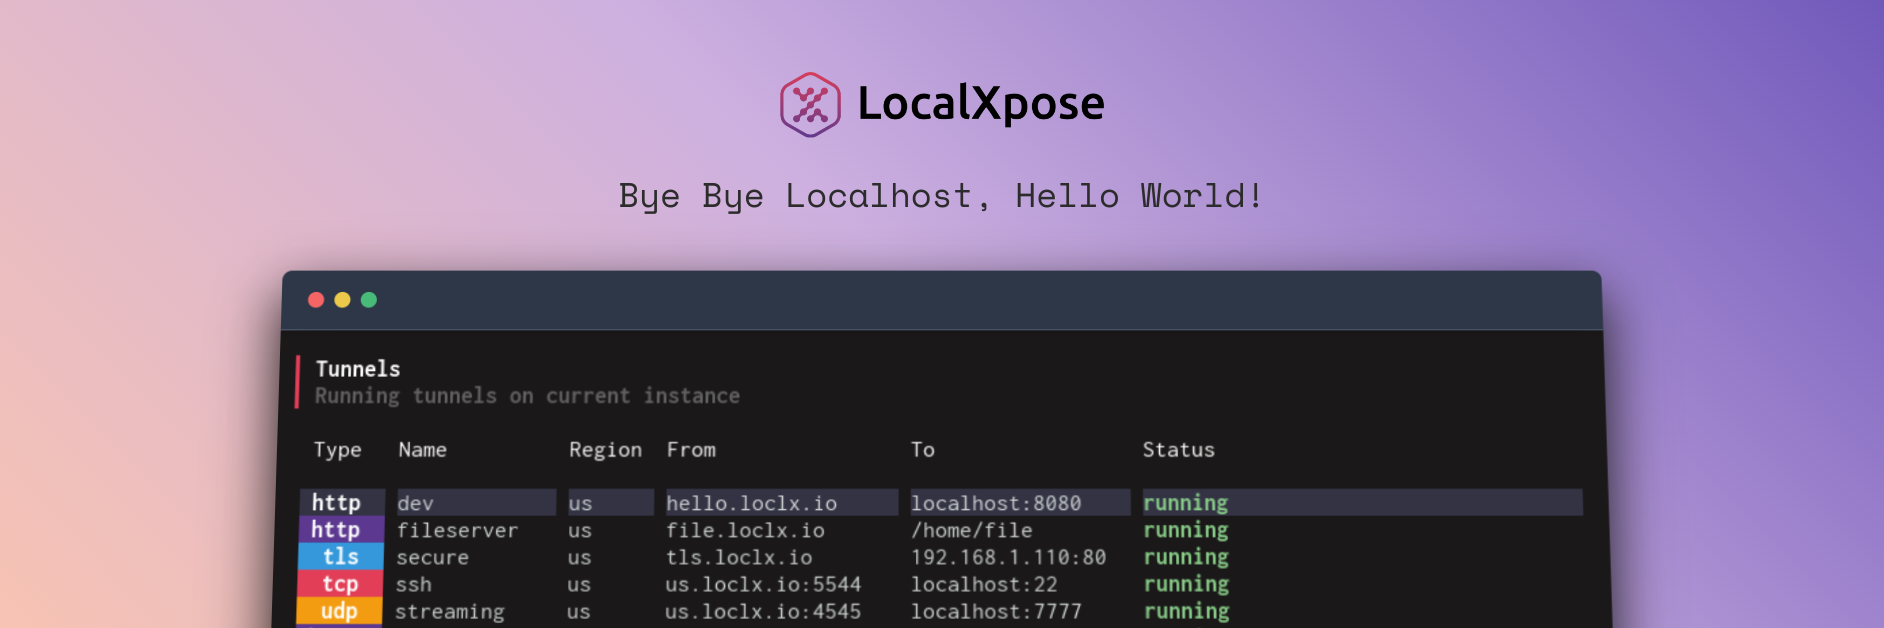
Task: Click 'file.loclx.io' in From column
Action: (x=745, y=530)
